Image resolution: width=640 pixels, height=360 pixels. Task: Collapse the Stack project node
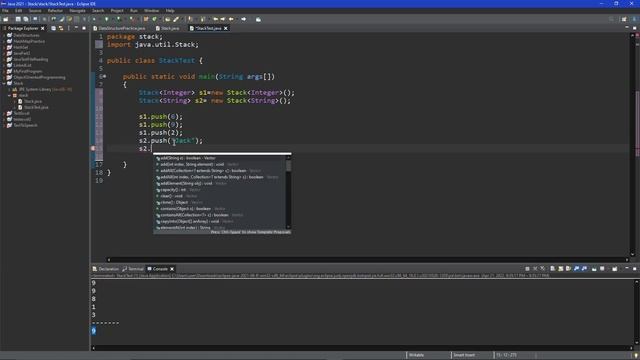(4, 83)
